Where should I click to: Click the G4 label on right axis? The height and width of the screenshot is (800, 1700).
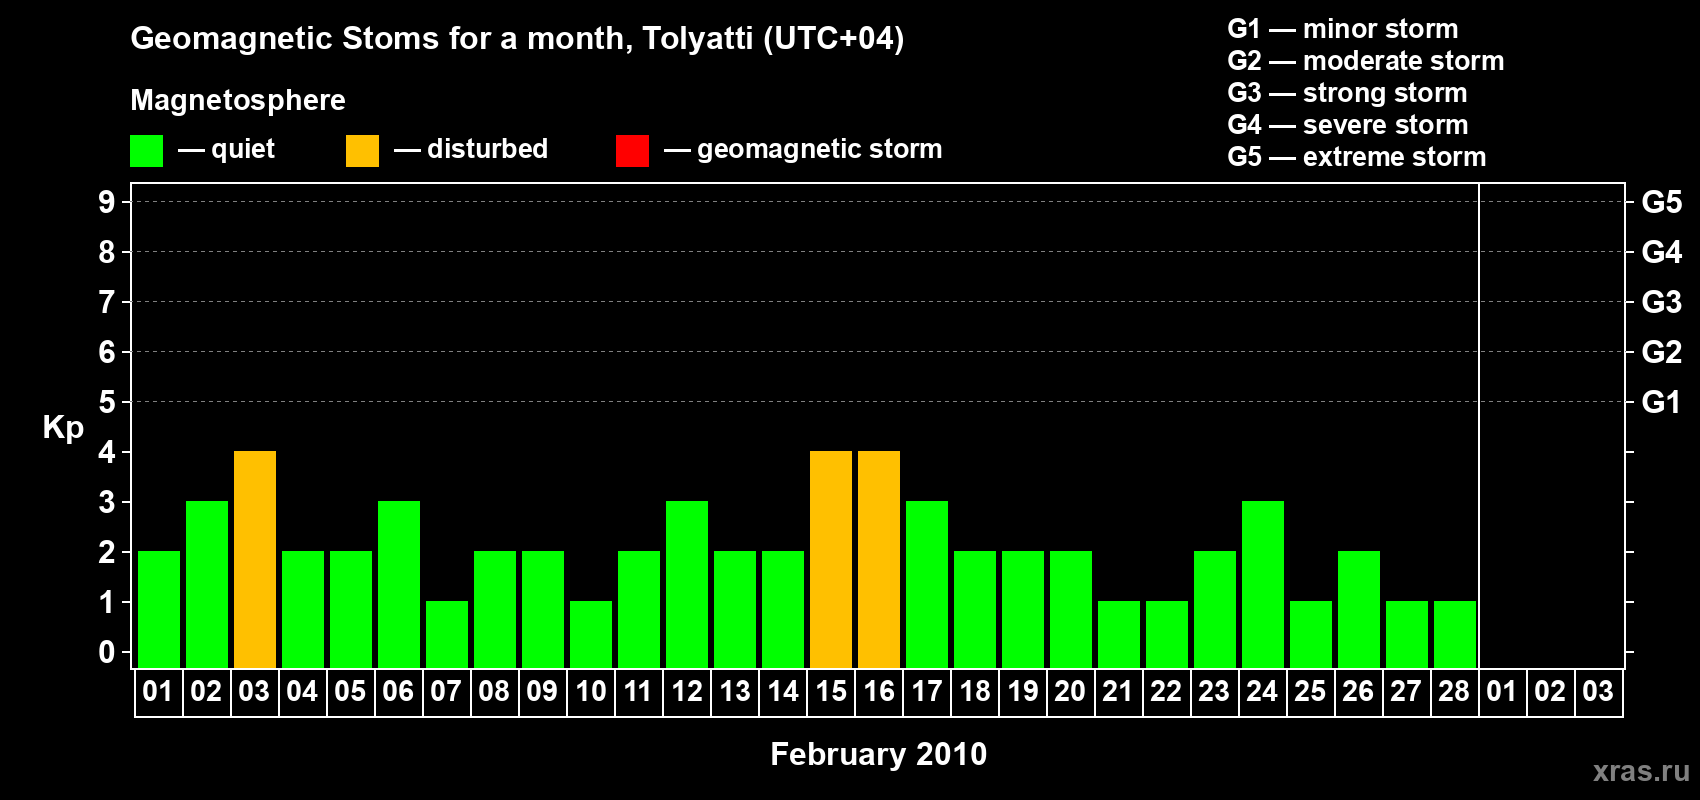tap(1661, 252)
